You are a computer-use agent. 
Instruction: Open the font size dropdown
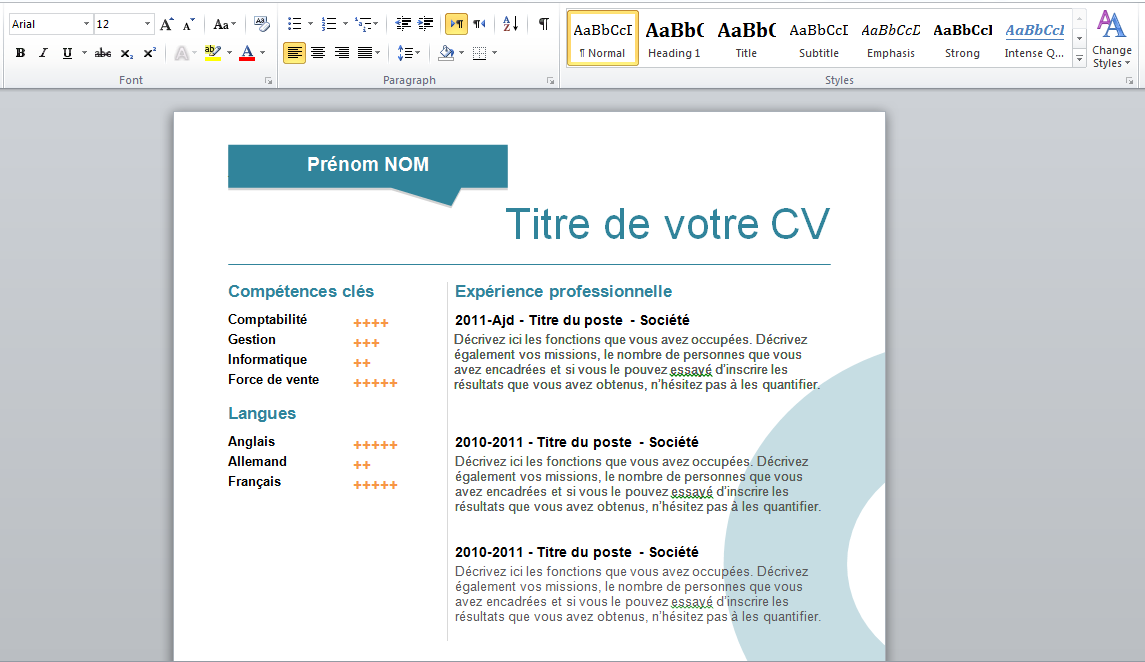(x=147, y=24)
